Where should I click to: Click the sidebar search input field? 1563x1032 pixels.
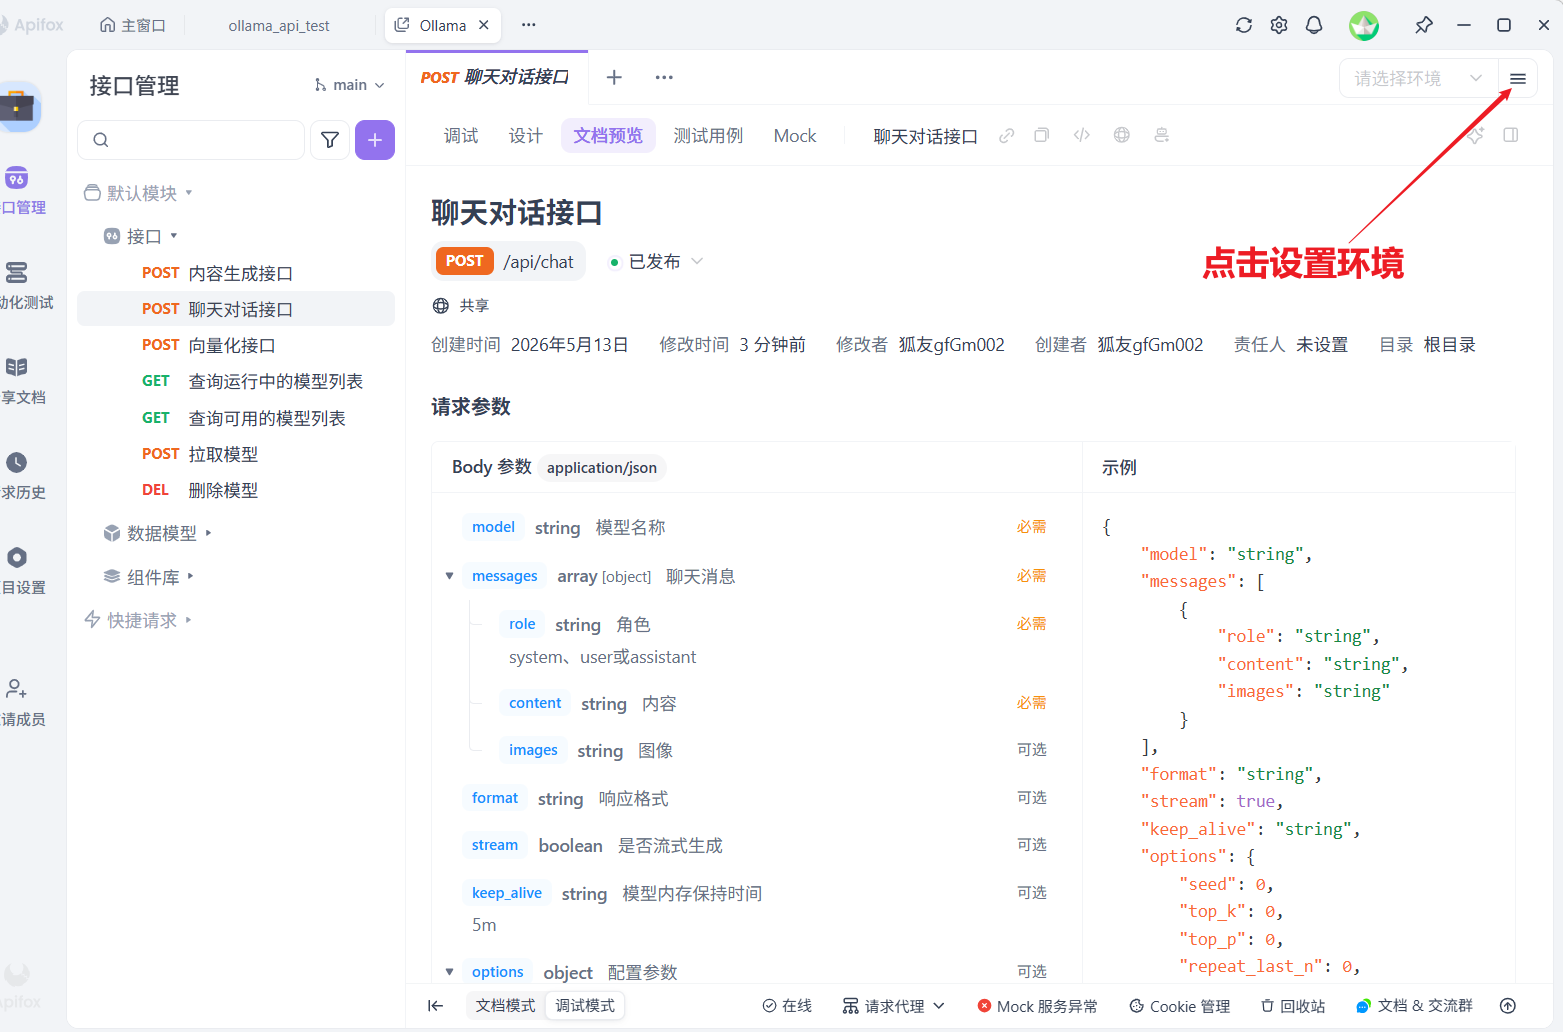[x=191, y=140]
